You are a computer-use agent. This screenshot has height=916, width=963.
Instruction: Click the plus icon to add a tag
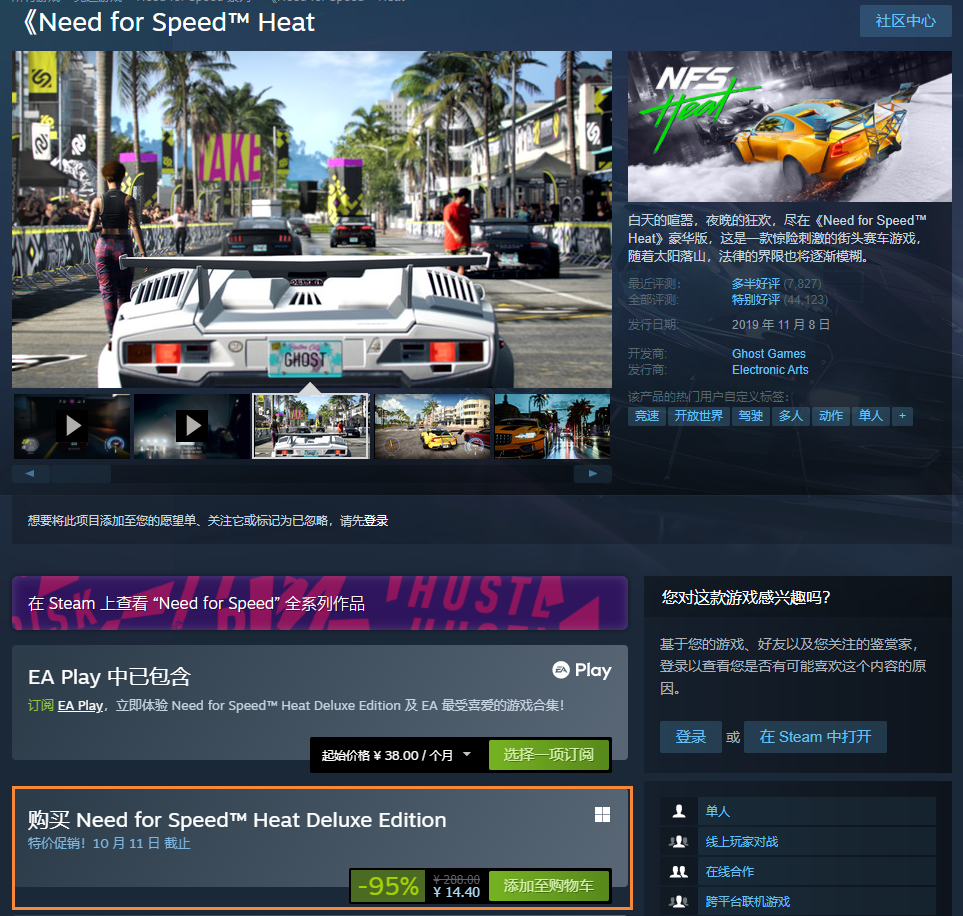click(902, 416)
